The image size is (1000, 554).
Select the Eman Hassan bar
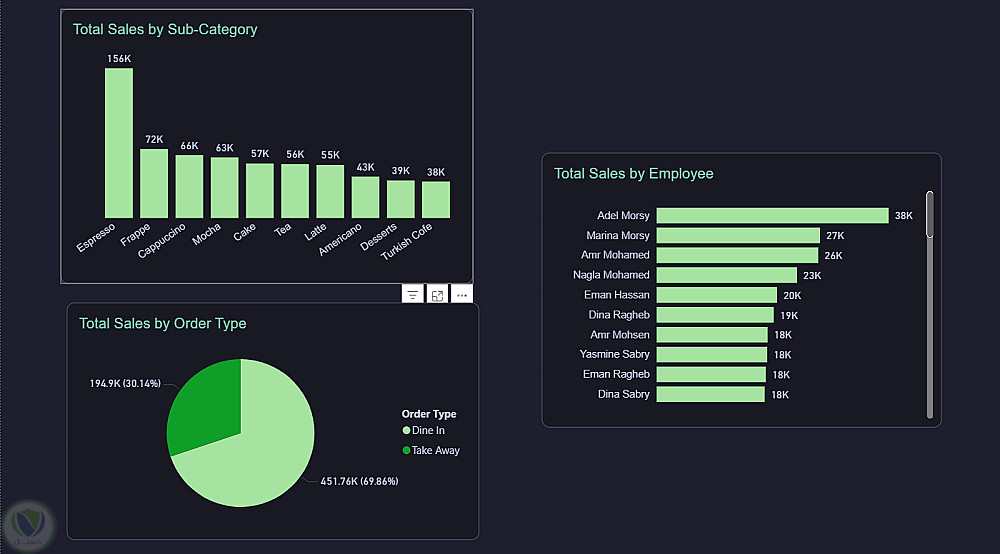tap(717, 295)
